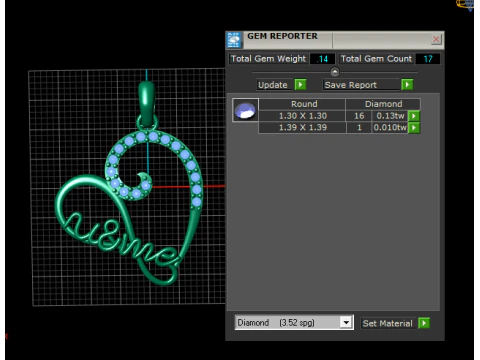Open the Diamond material dropdown
The width and height of the screenshot is (480, 360).
[346, 323]
